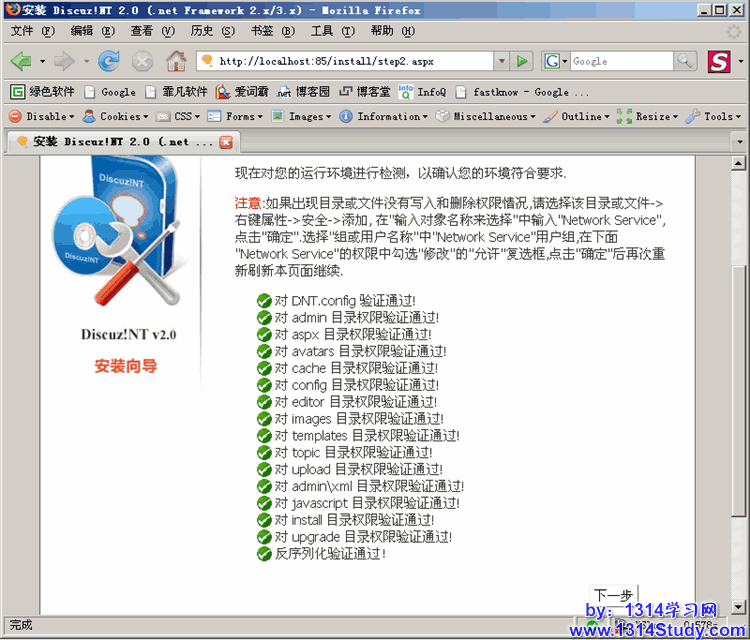Click the red S icon in toolbar

[719, 61]
